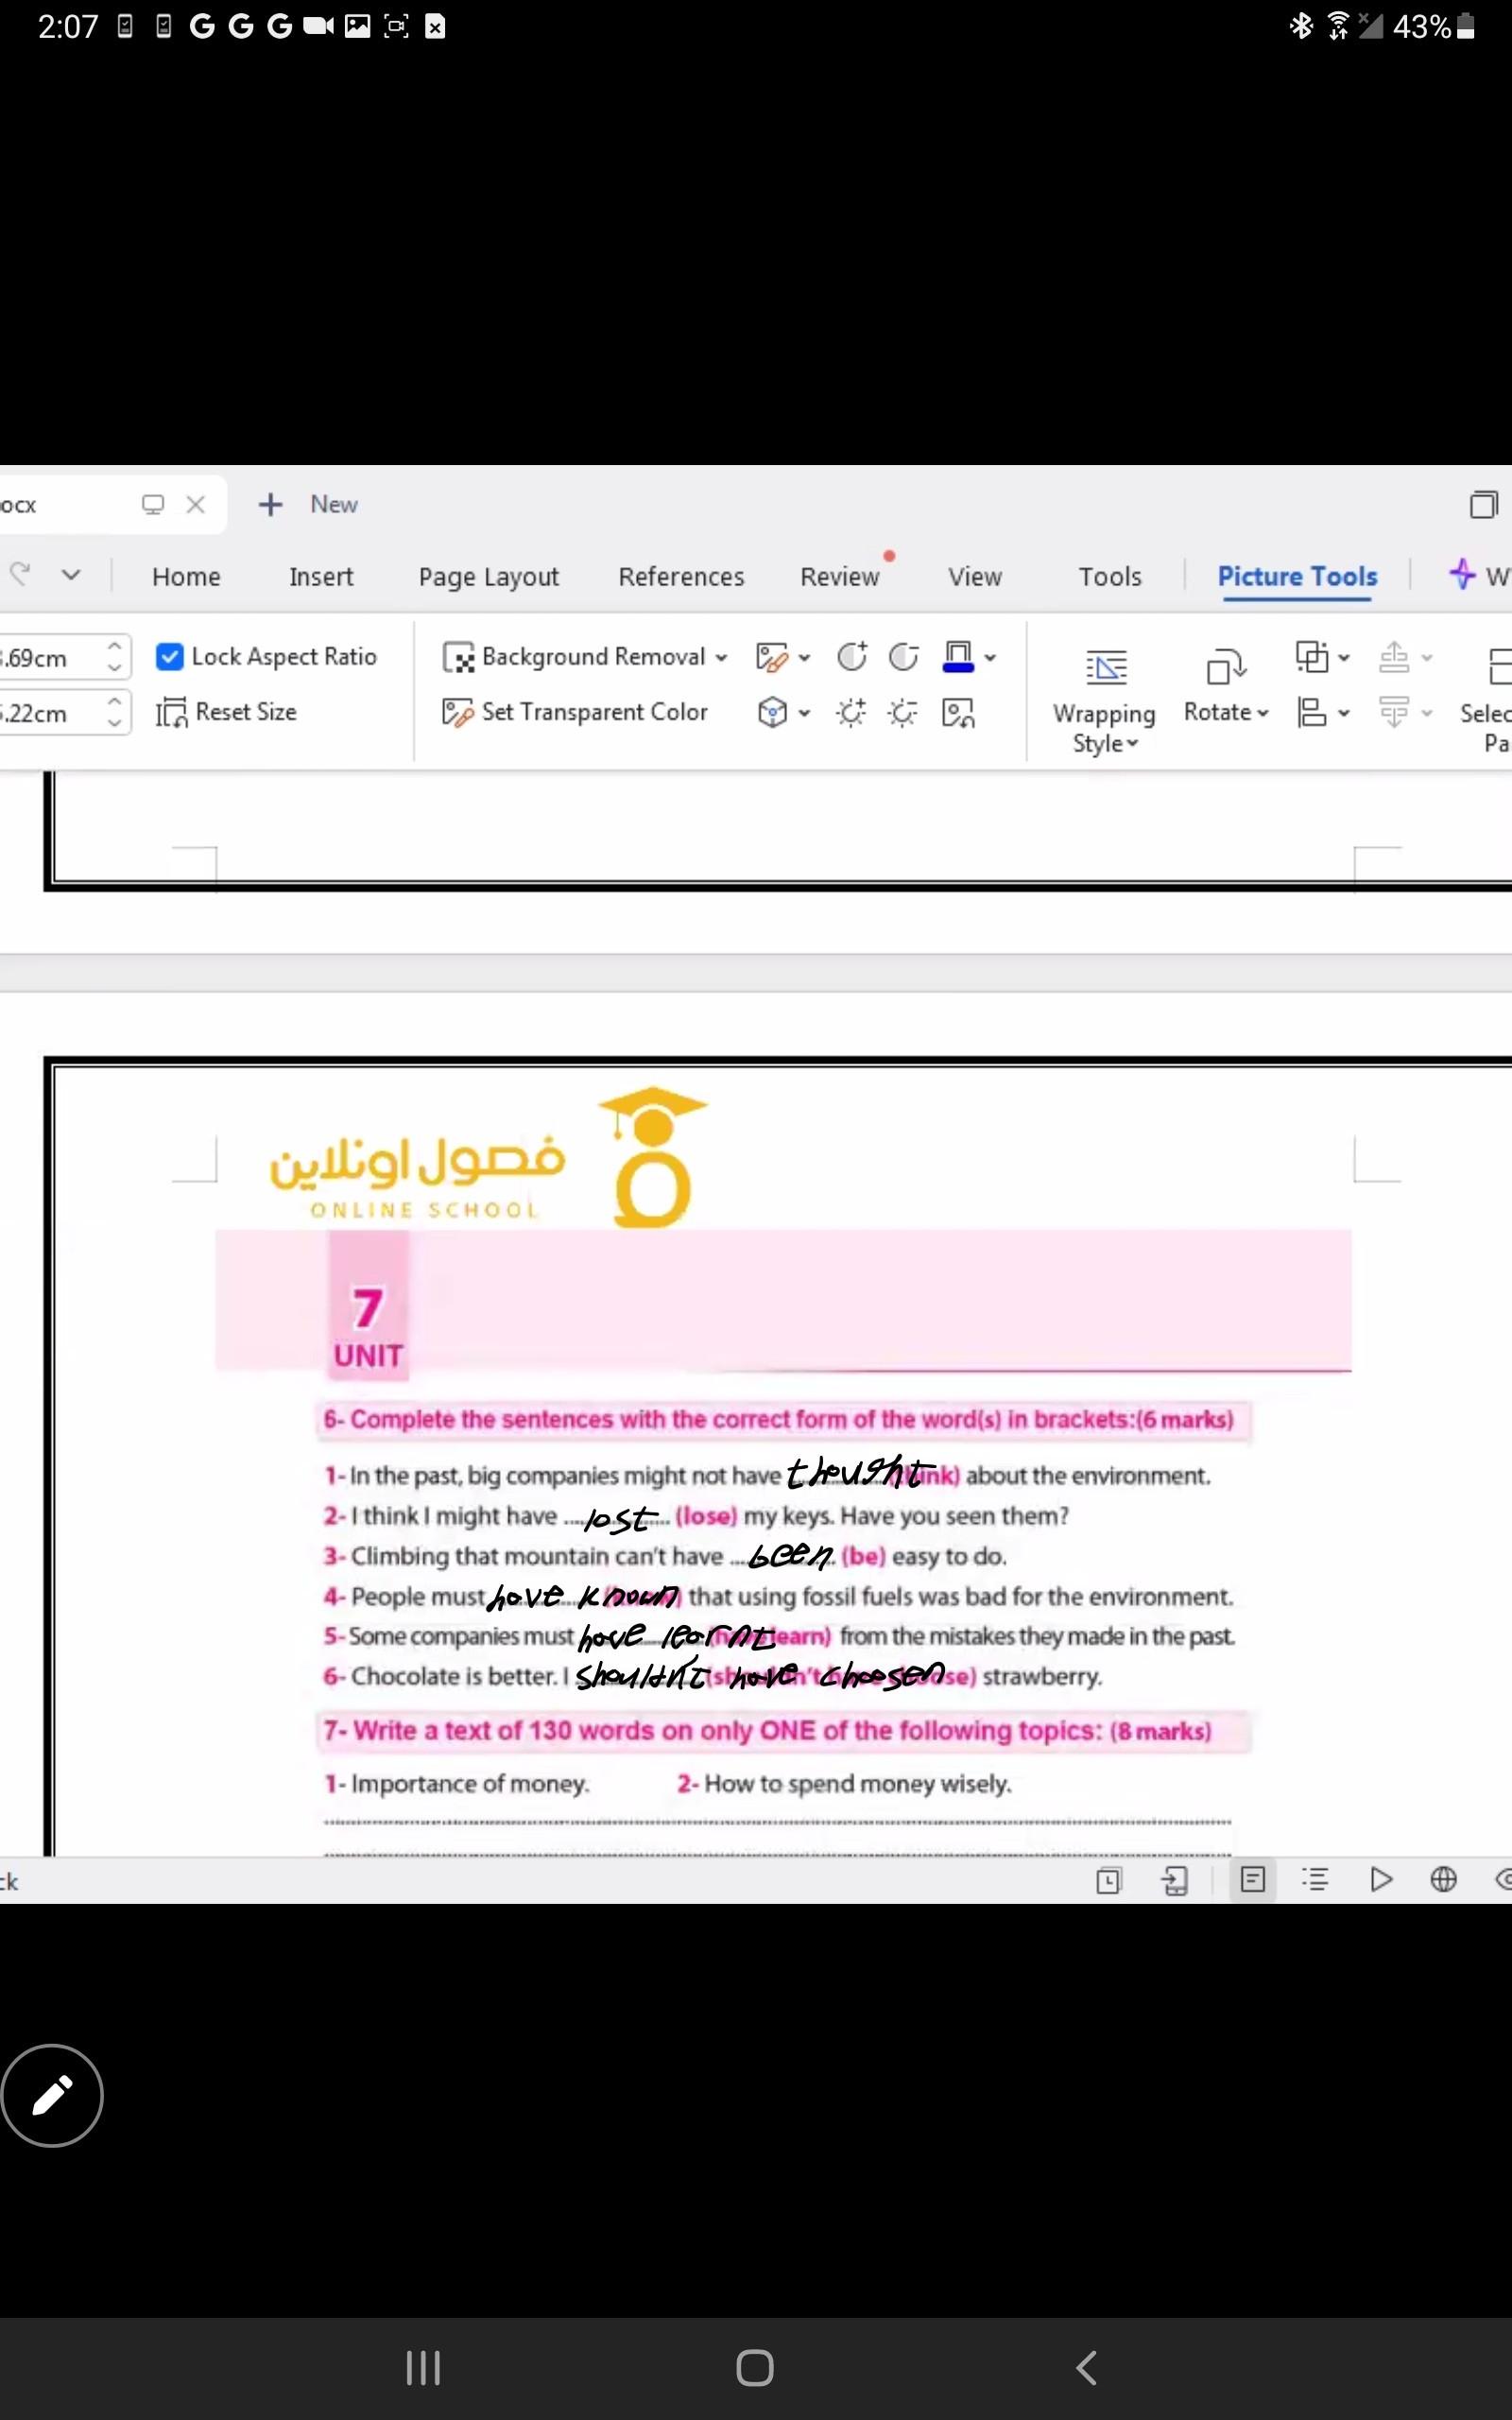Open web layout globe view
Viewport: 1512px width, 2420px height.
point(1443,1879)
